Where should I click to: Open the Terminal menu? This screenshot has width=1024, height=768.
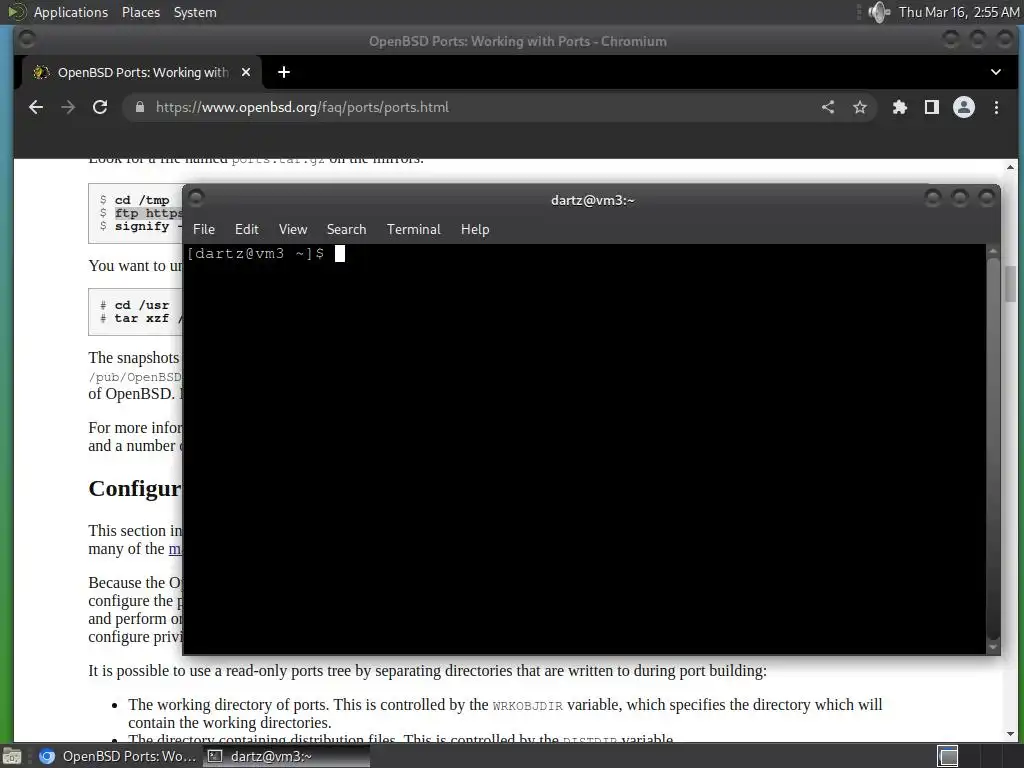coord(413,229)
